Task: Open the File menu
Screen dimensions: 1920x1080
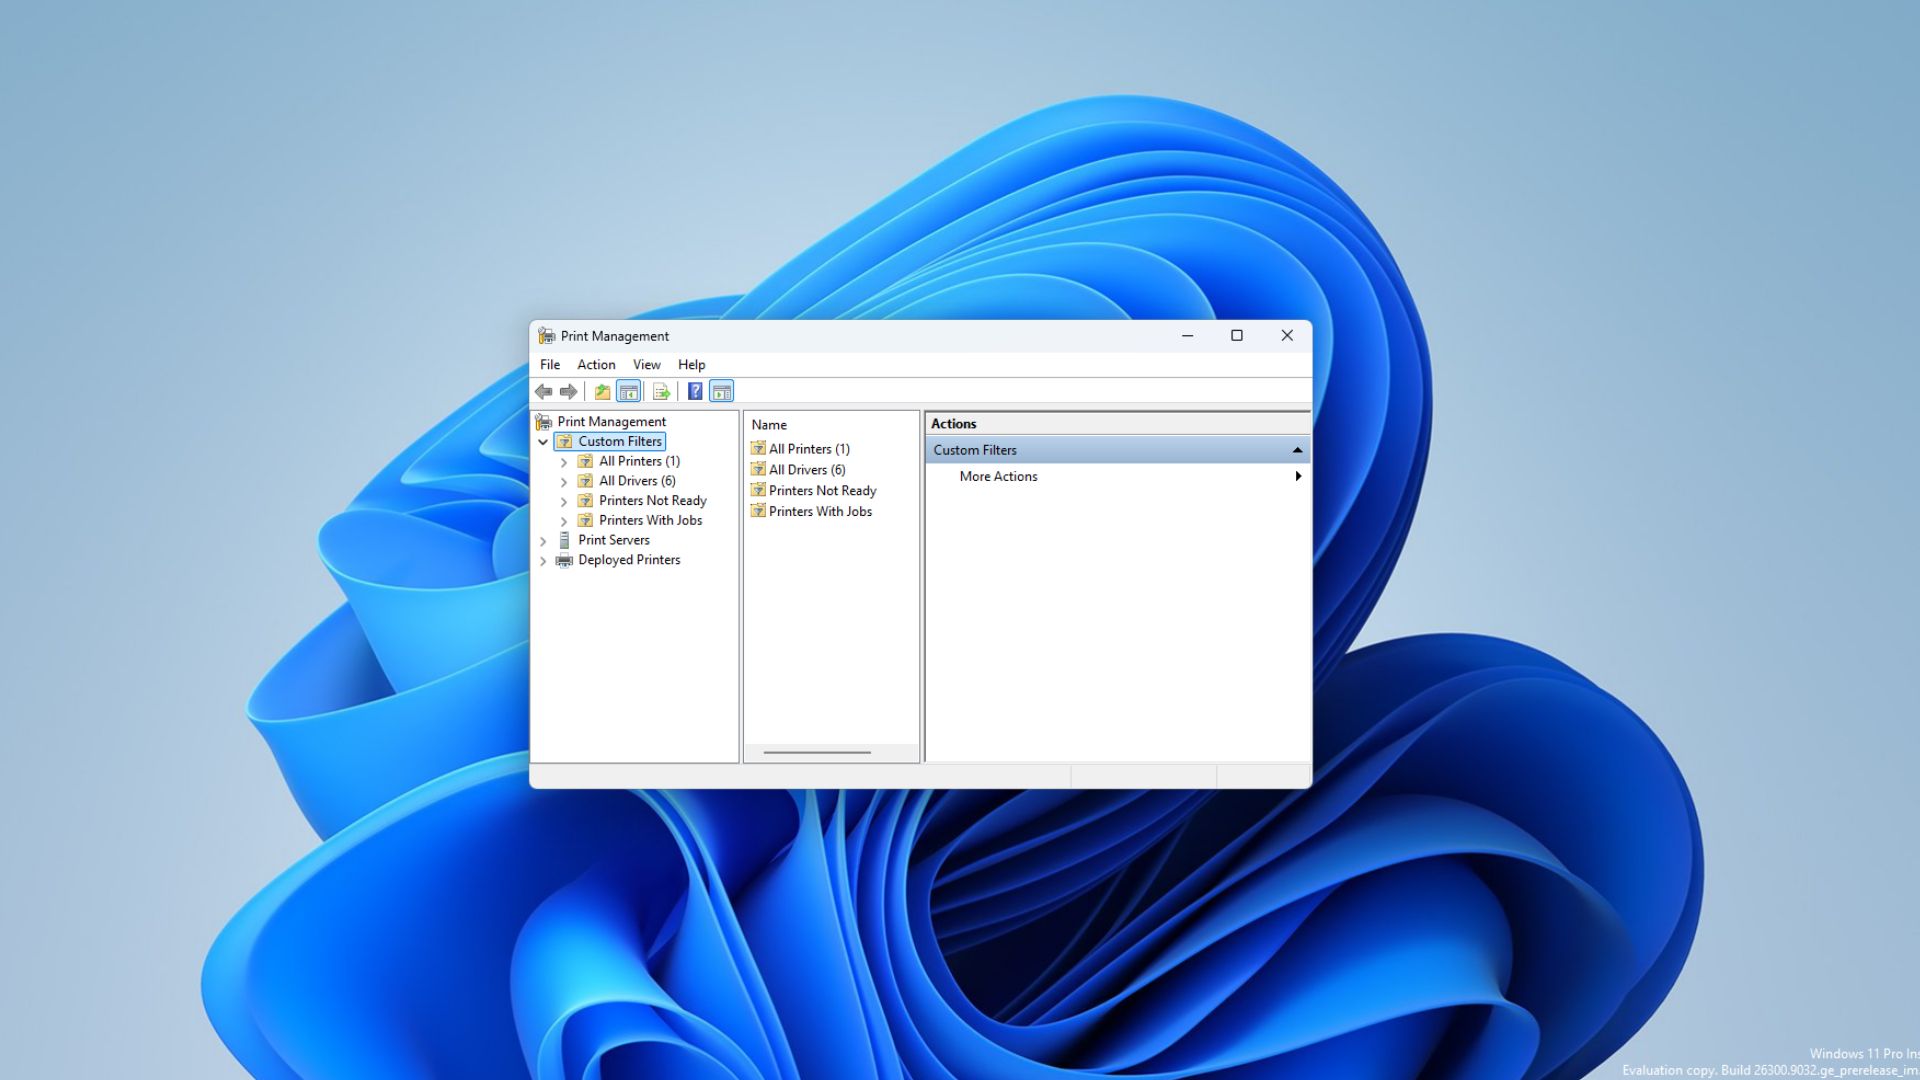Action: pos(550,365)
